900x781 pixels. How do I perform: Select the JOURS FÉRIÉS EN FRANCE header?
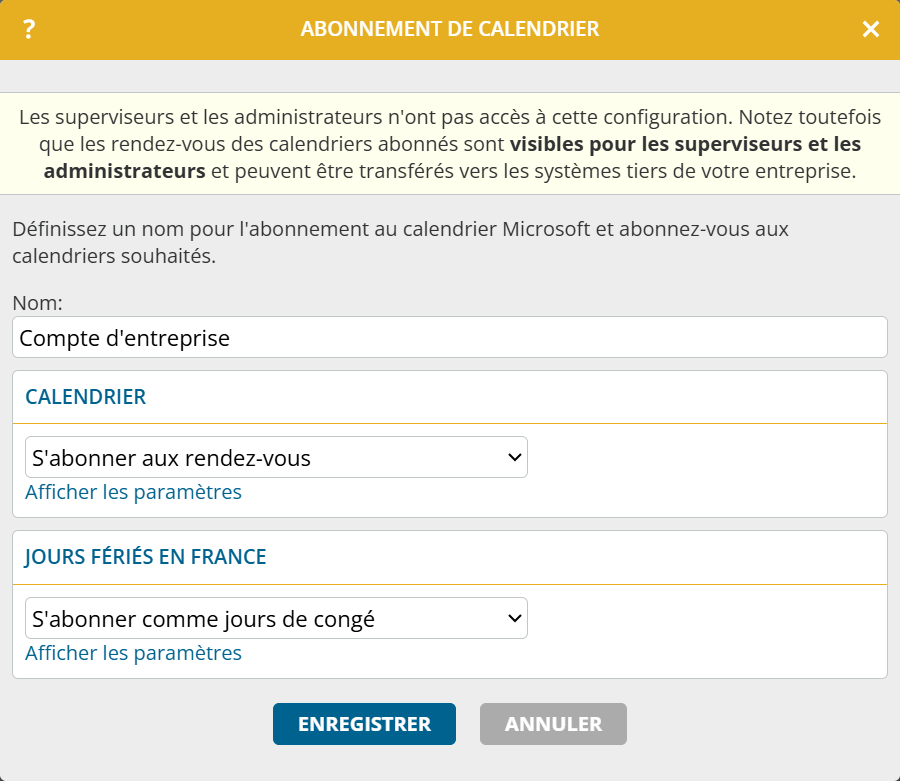pos(146,557)
